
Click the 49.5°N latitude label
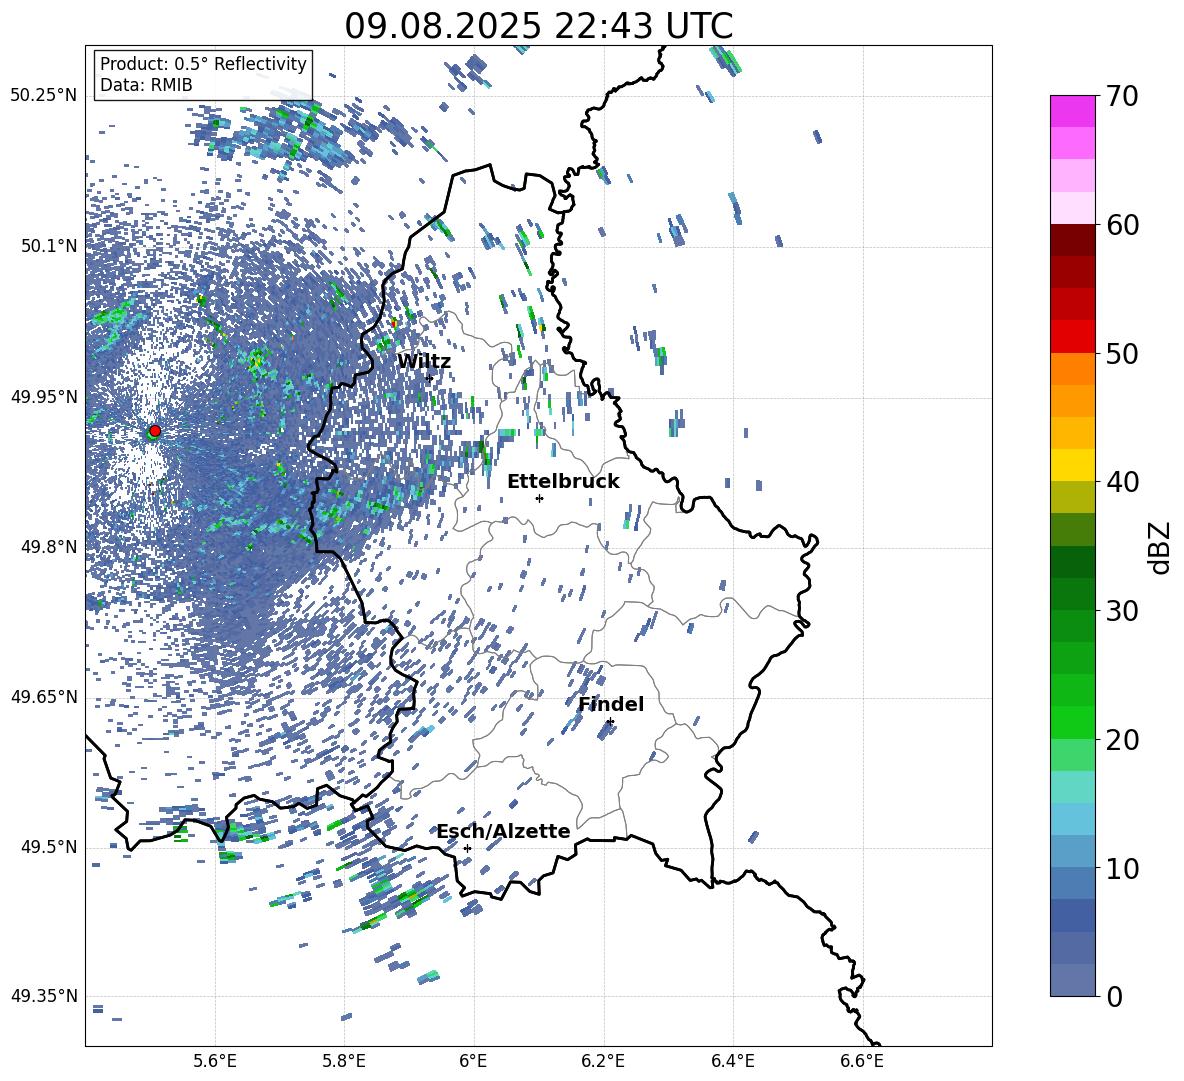point(49,847)
